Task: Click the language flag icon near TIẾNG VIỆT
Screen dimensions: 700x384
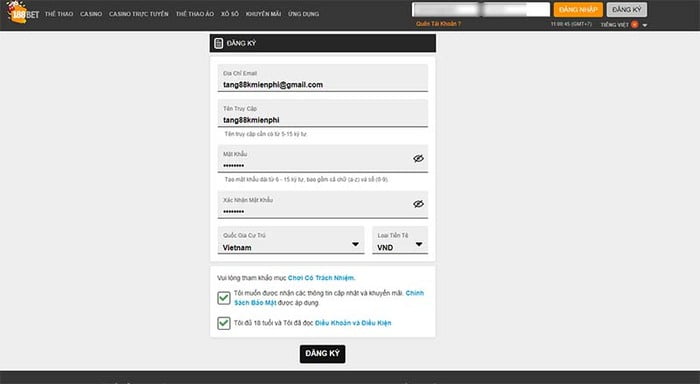Action: 634,25
